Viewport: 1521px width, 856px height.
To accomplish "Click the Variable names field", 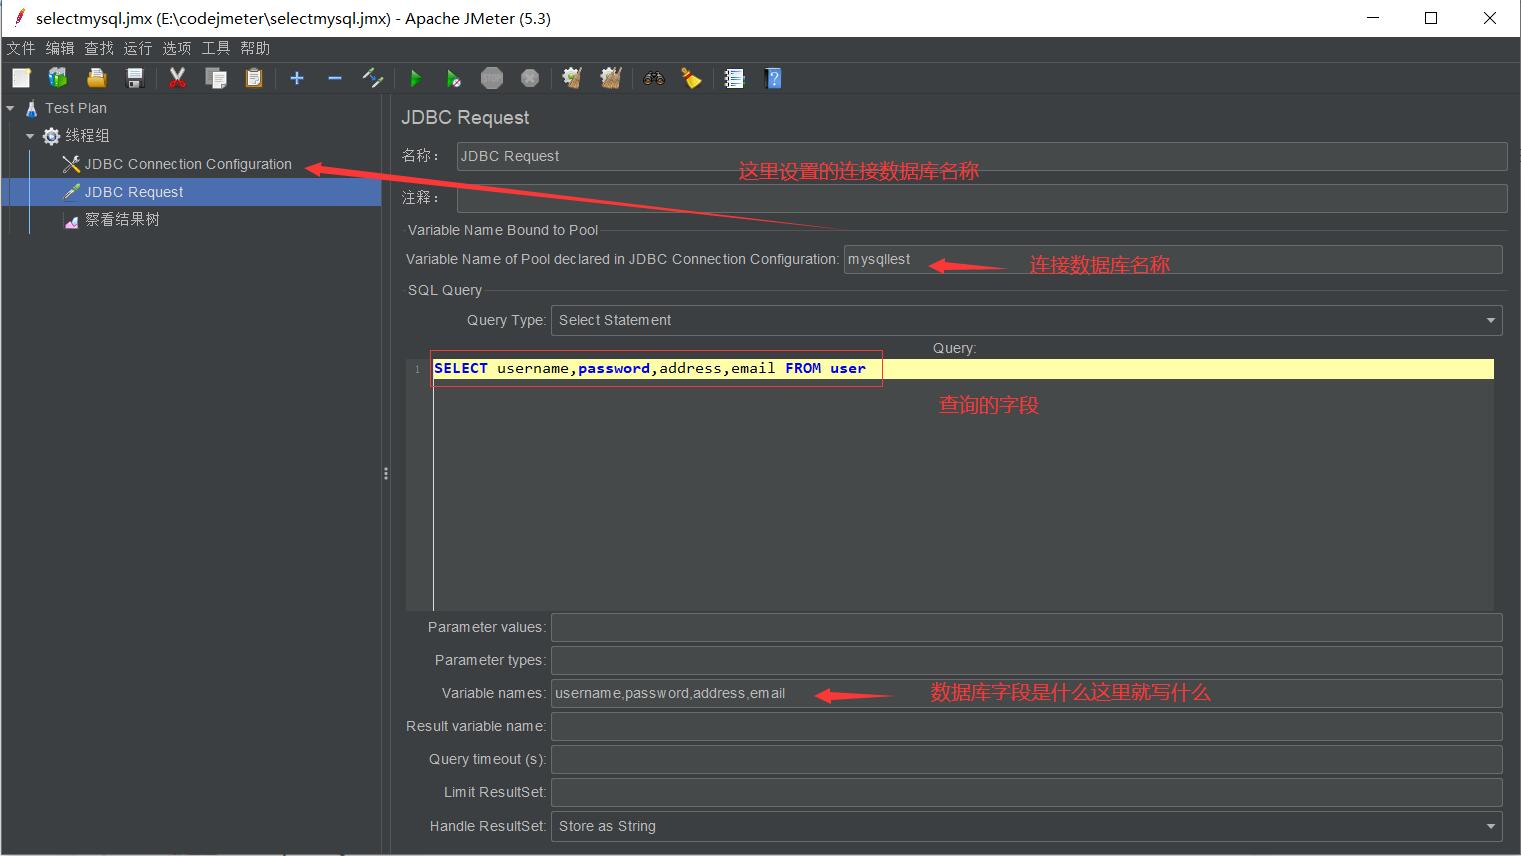I will pos(1027,693).
